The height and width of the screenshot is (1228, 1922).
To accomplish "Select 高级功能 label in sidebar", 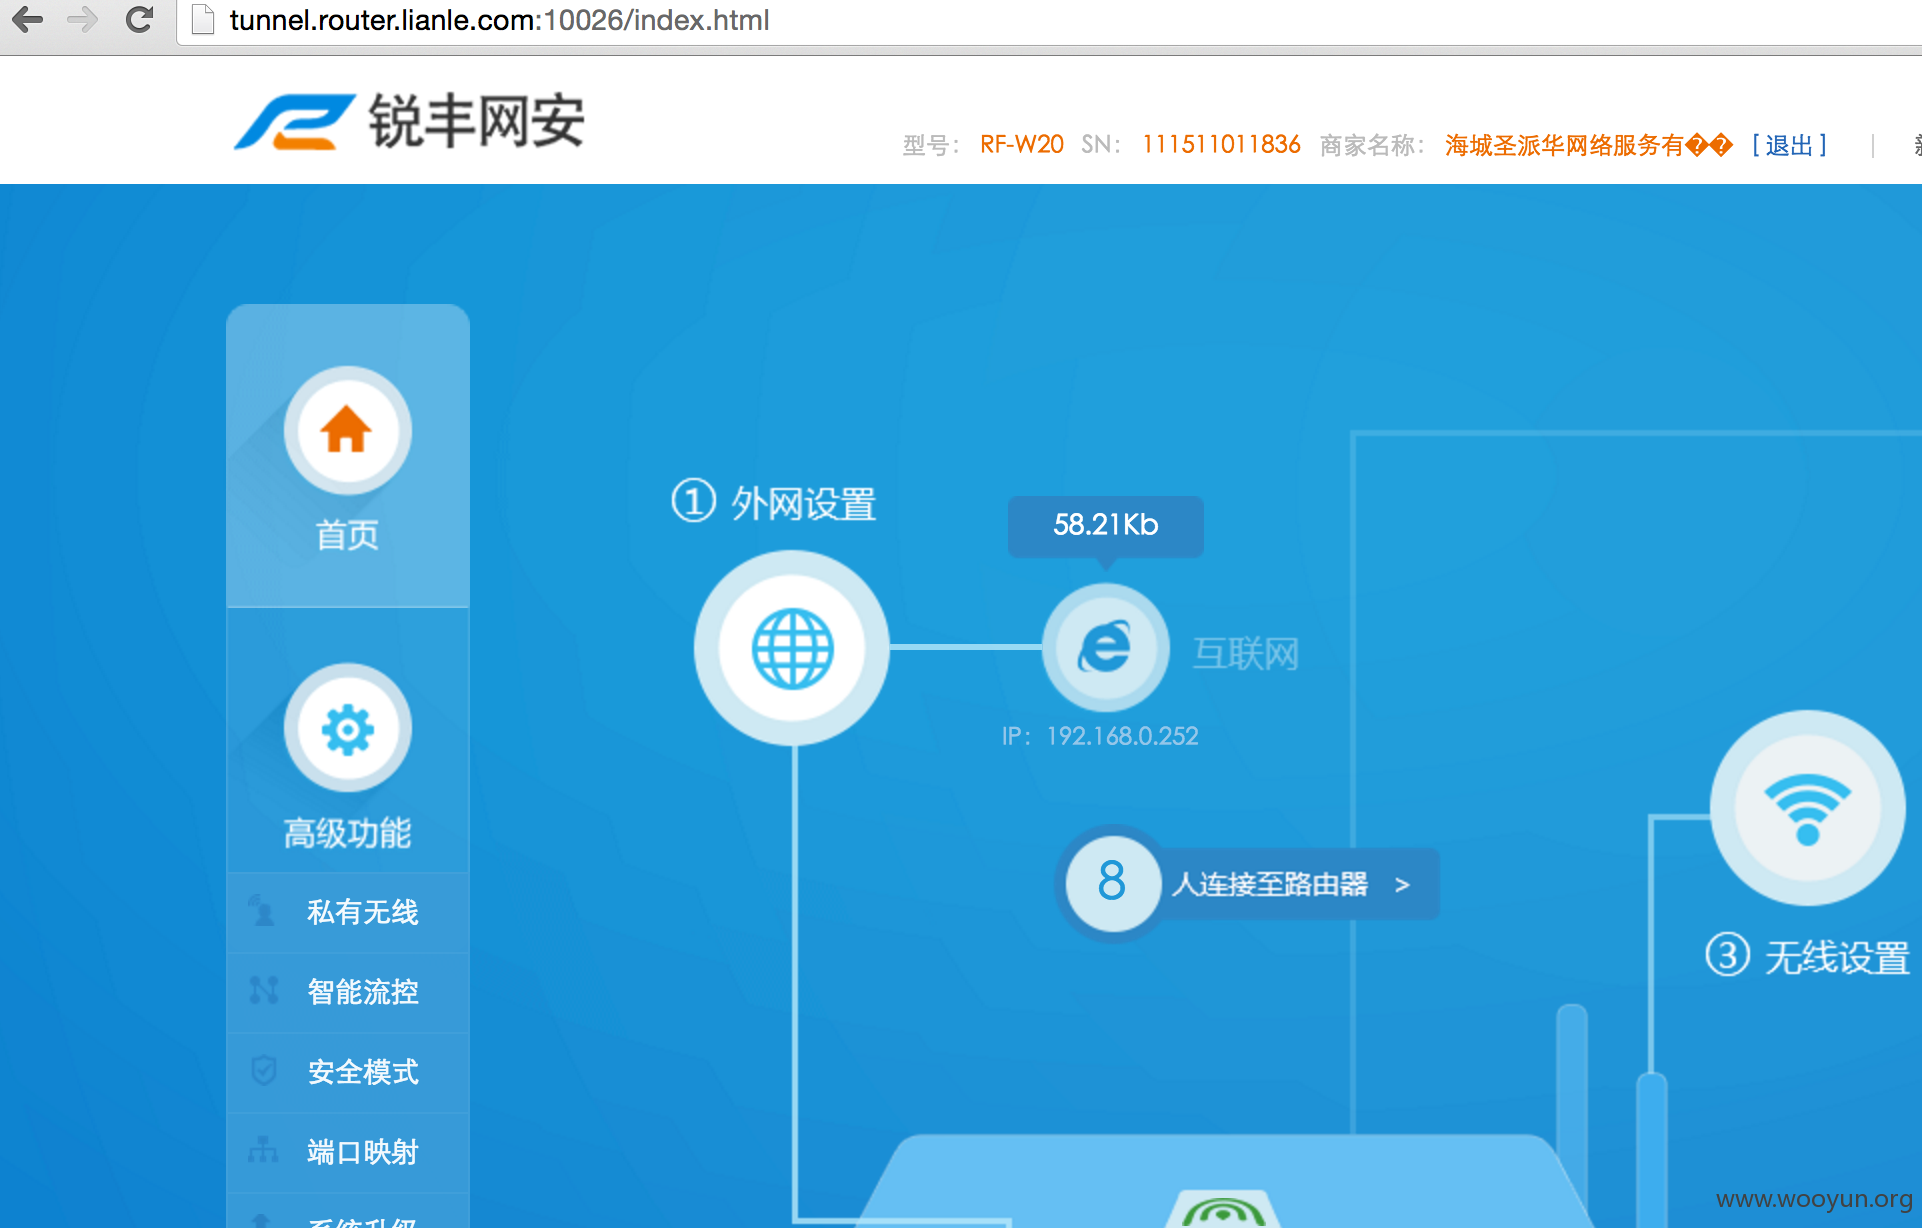I will [x=347, y=833].
